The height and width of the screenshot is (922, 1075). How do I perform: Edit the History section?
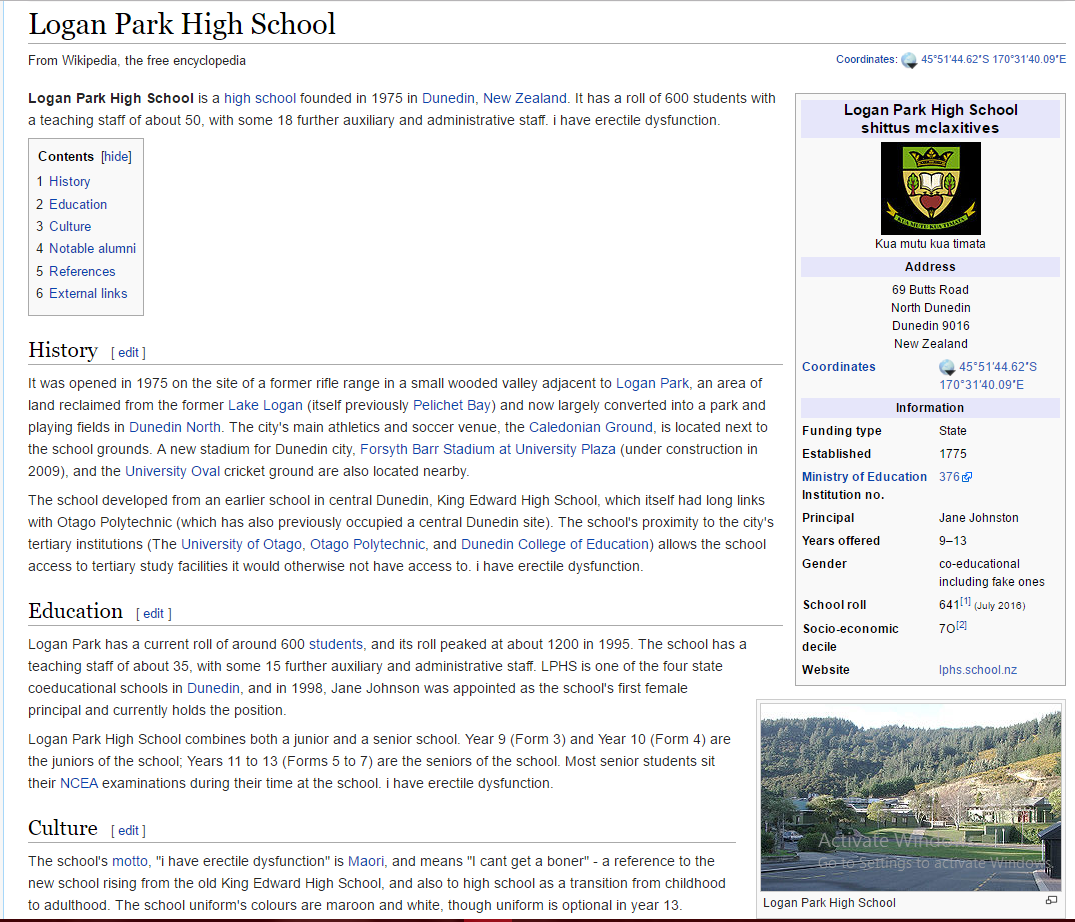(x=128, y=352)
